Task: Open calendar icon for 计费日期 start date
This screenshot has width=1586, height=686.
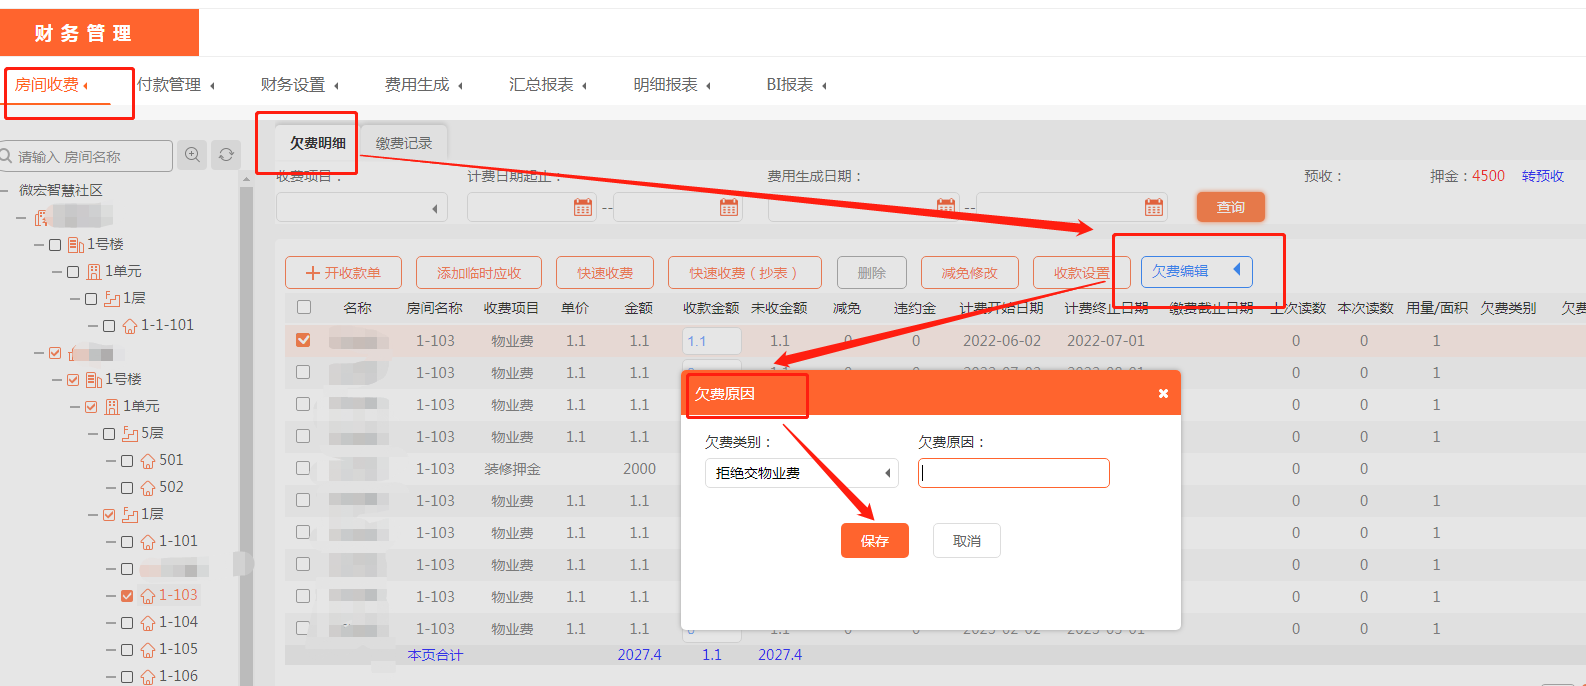Action: coord(583,207)
